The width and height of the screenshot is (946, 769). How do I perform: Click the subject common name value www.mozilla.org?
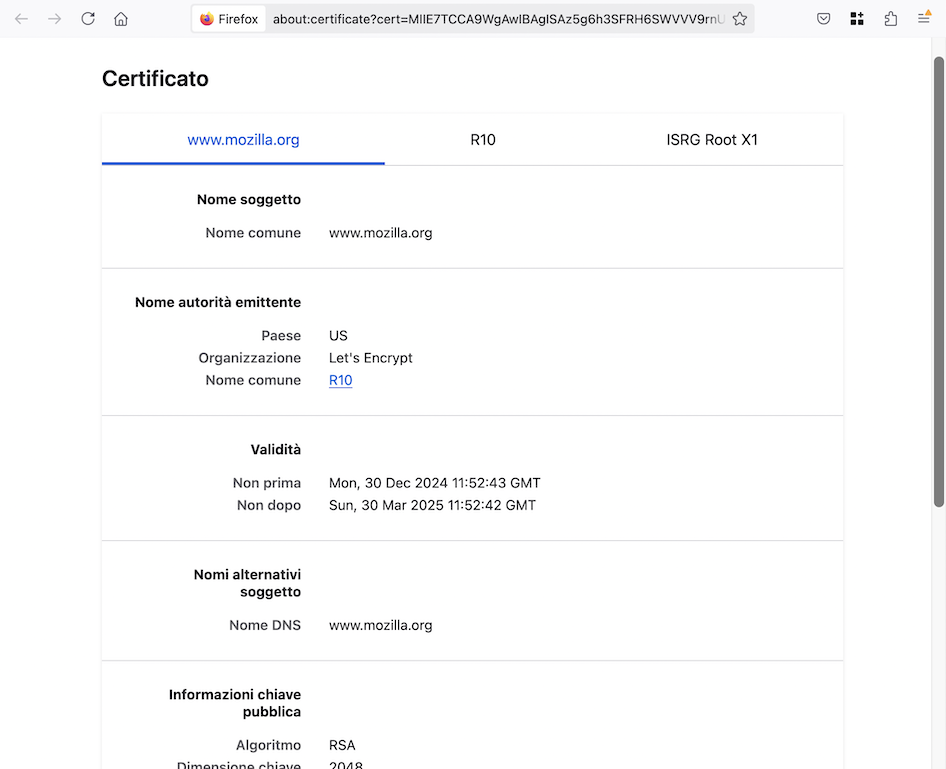click(x=381, y=233)
